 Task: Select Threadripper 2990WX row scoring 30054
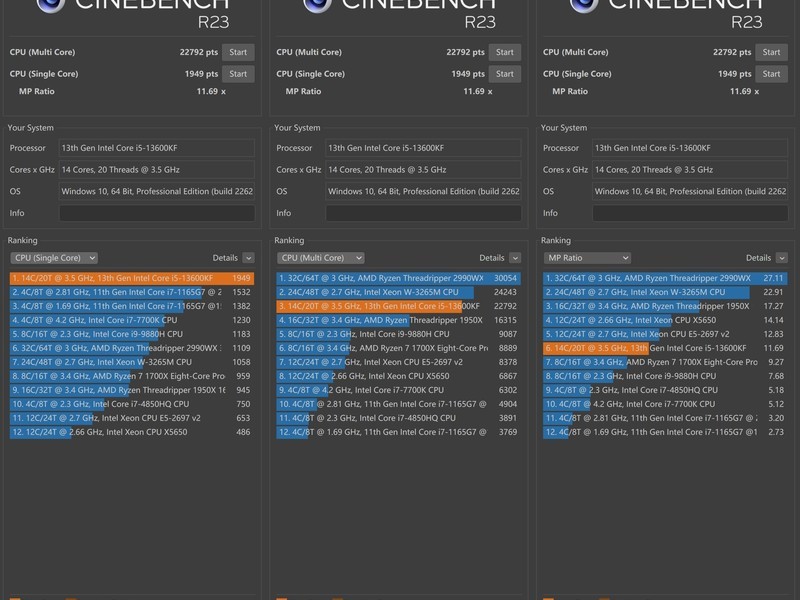(398, 279)
